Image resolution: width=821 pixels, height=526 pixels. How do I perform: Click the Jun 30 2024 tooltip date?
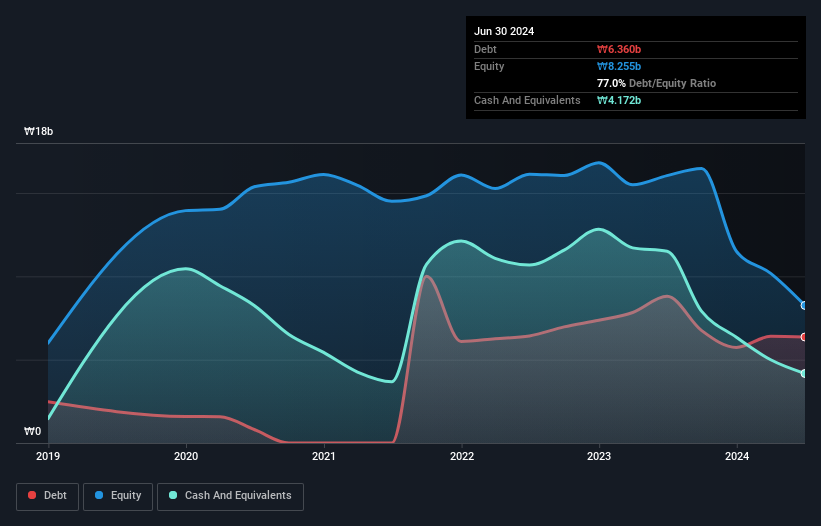[504, 31]
